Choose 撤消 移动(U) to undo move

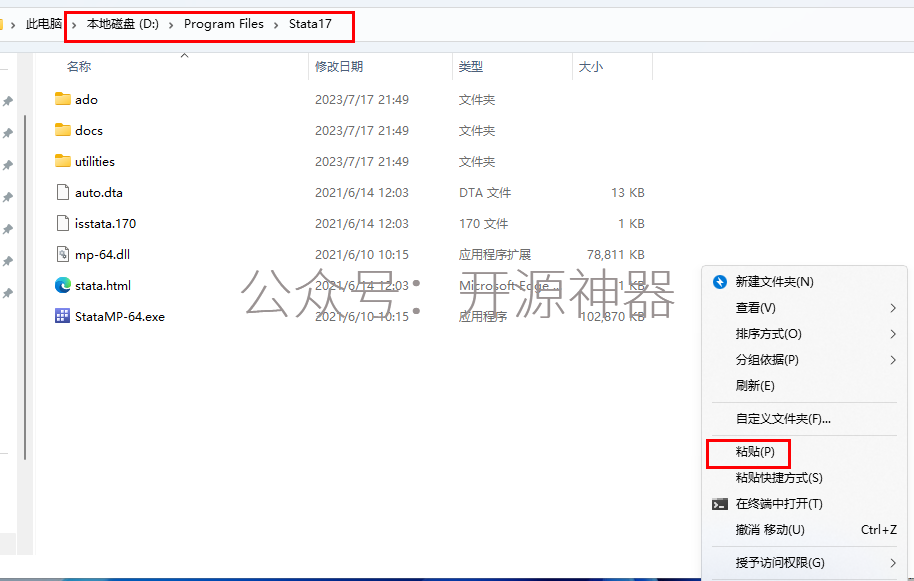(770, 530)
